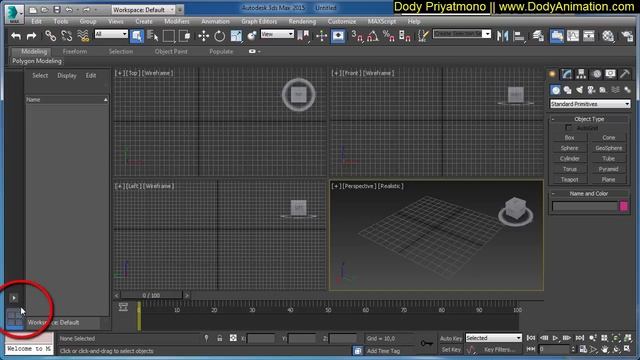Toggle the 3D Snaps button
This screenshot has height=360, width=640.
coord(357,36)
